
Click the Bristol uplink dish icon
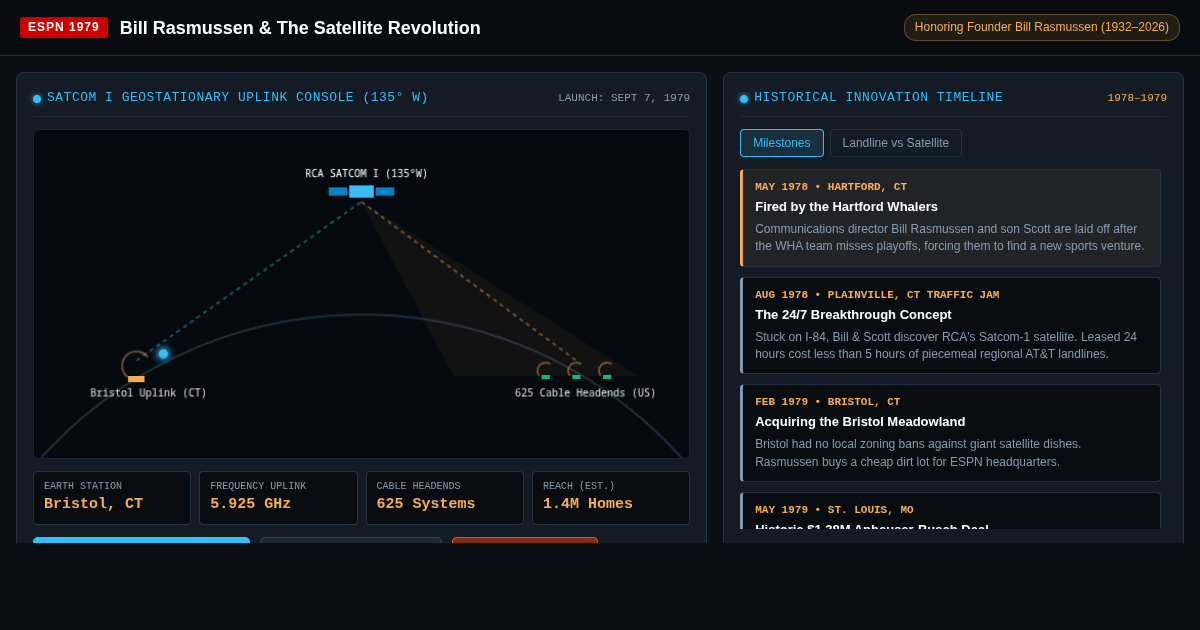click(x=136, y=366)
